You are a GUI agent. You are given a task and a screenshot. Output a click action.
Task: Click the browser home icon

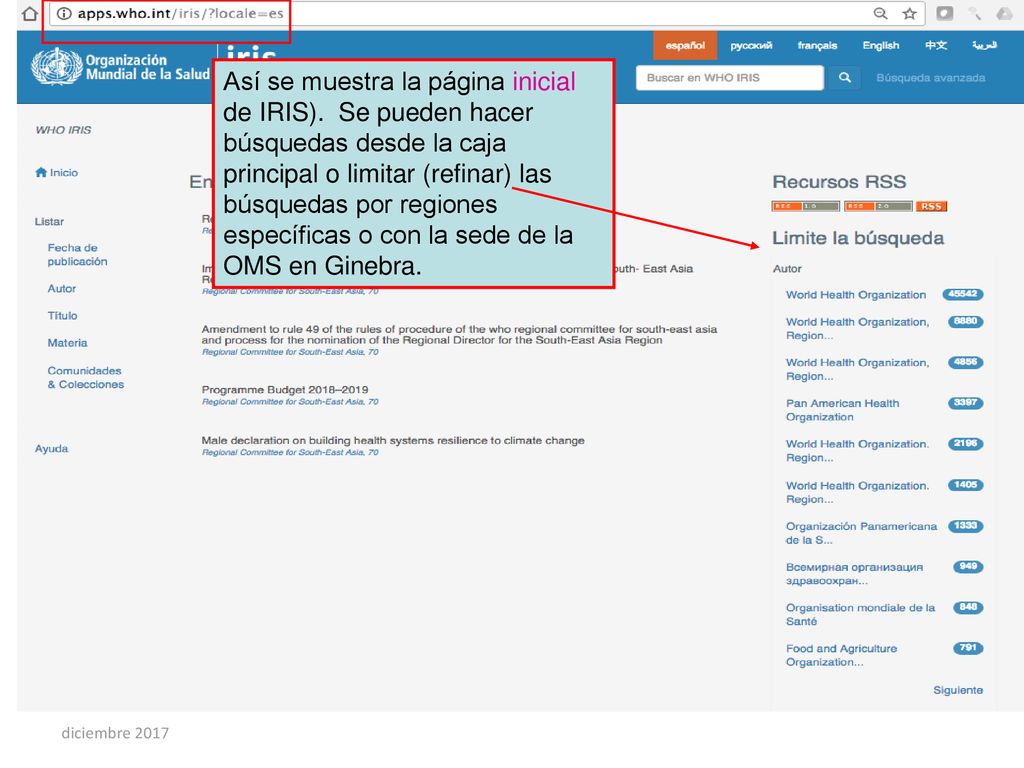coord(30,13)
